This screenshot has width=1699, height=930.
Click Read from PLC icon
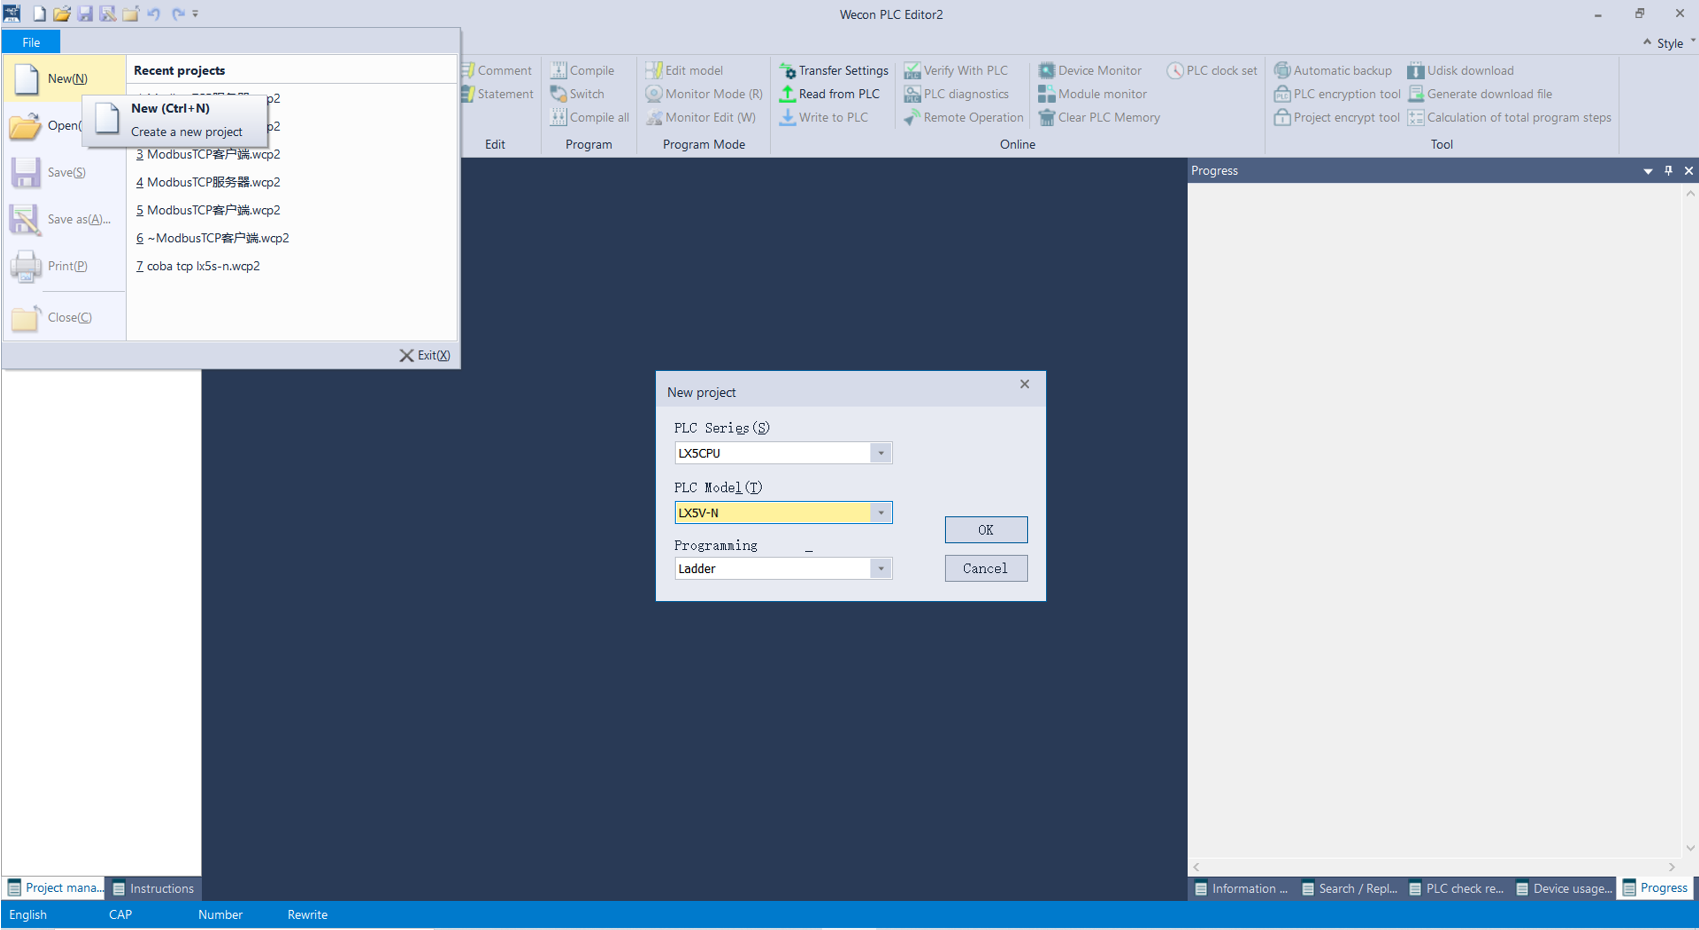(x=788, y=94)
